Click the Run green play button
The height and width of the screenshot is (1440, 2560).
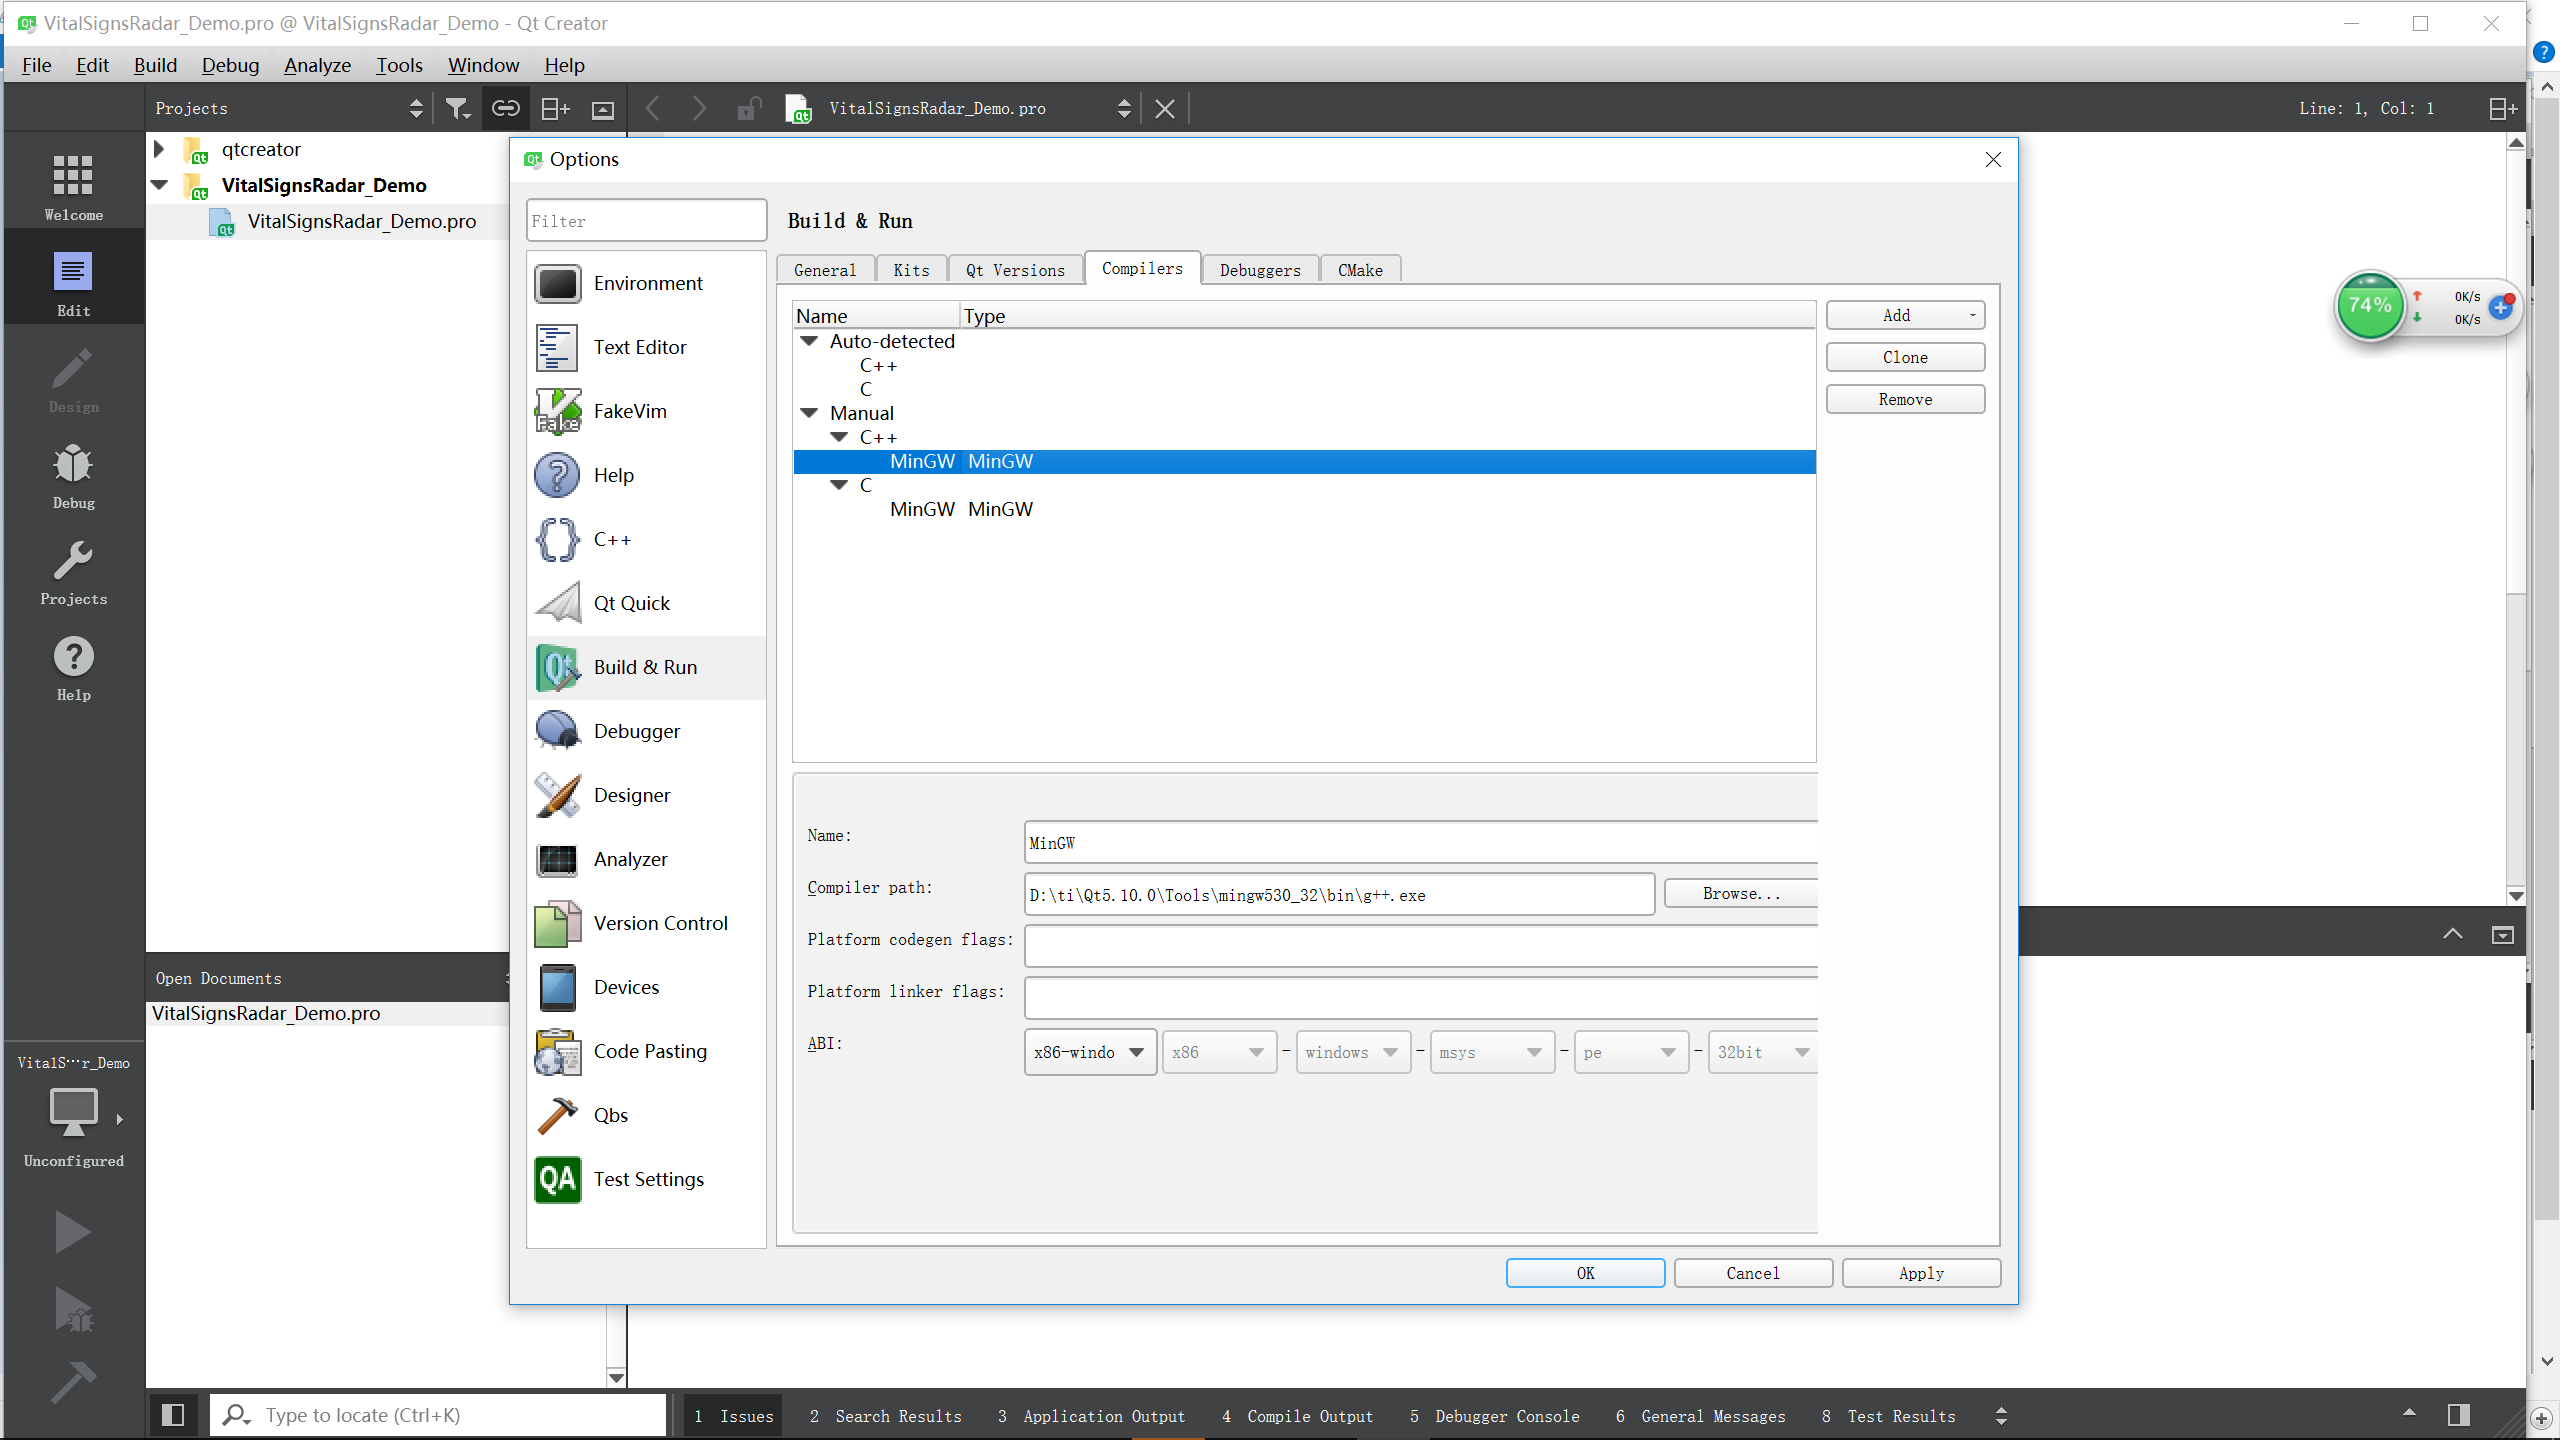[73, 1232]
